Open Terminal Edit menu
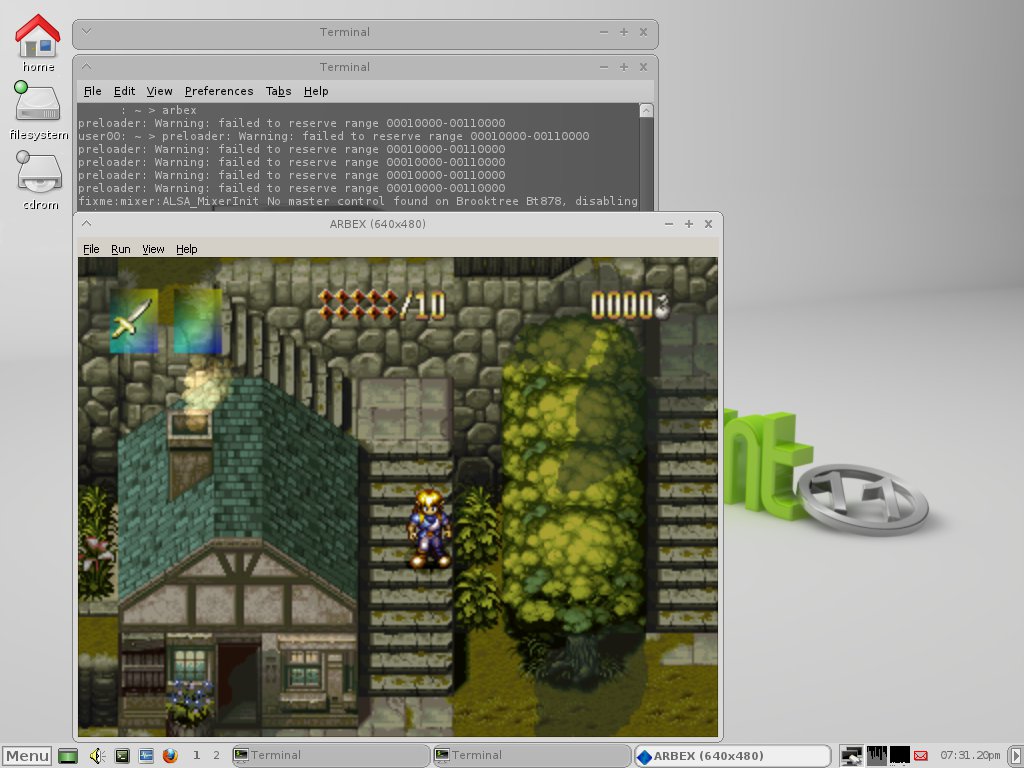The image size is (1024, 768). [x=124, y=91]
